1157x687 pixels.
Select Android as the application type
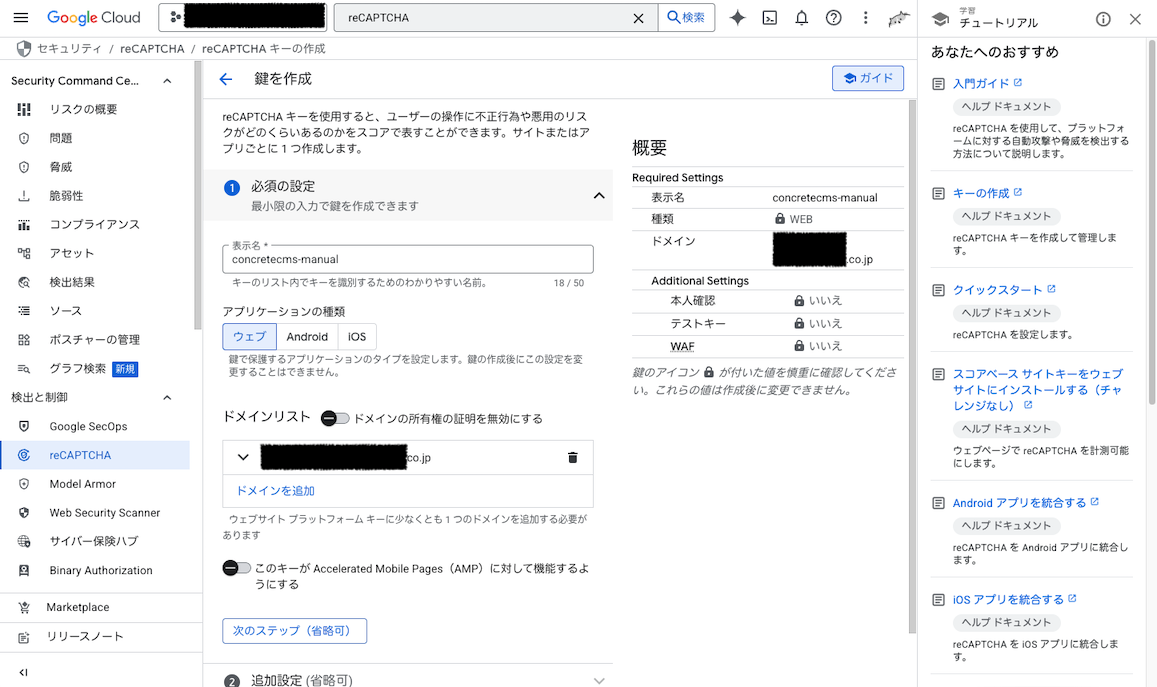[307, 337]
